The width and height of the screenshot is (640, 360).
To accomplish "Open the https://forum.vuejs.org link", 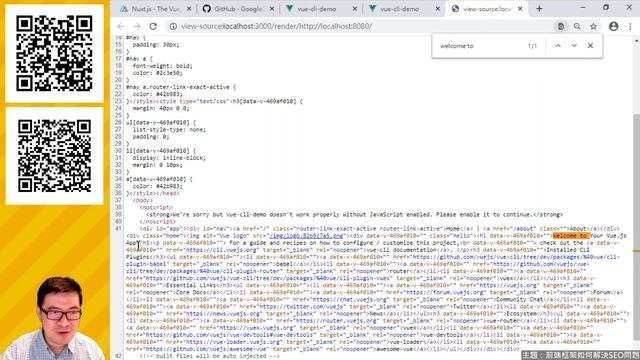I will [x=443, y=292].
